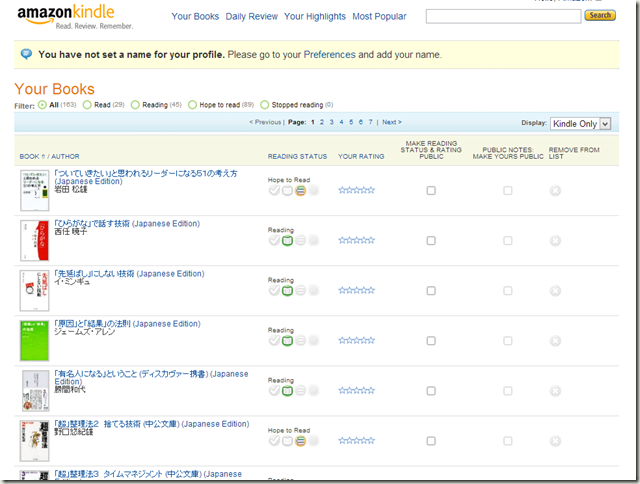Viewport: 640px width, 484px height.
Task: Set 「有名人になる」ということ to Hope to Read icon
Action: click(300, 391)
